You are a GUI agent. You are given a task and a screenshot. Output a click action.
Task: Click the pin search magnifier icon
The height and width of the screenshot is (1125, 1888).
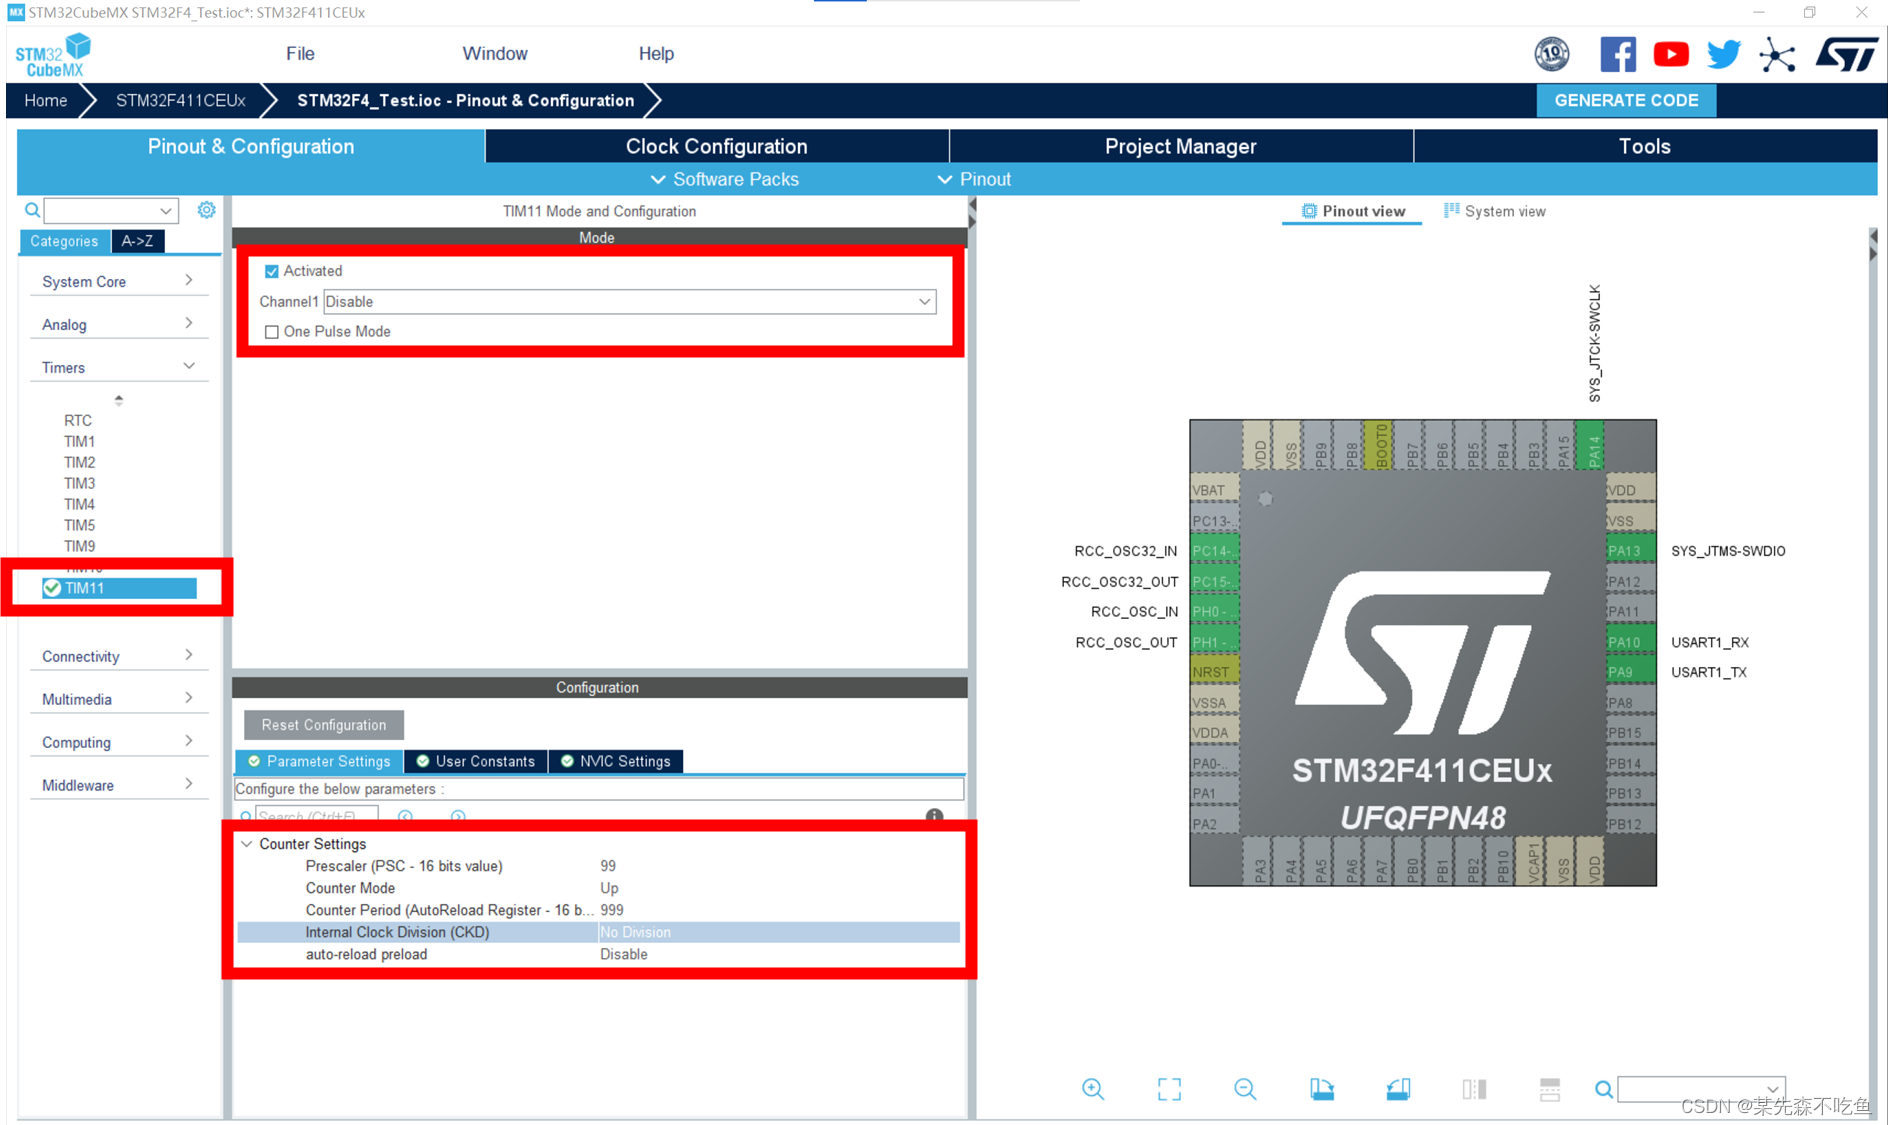click(1604, 1089)
